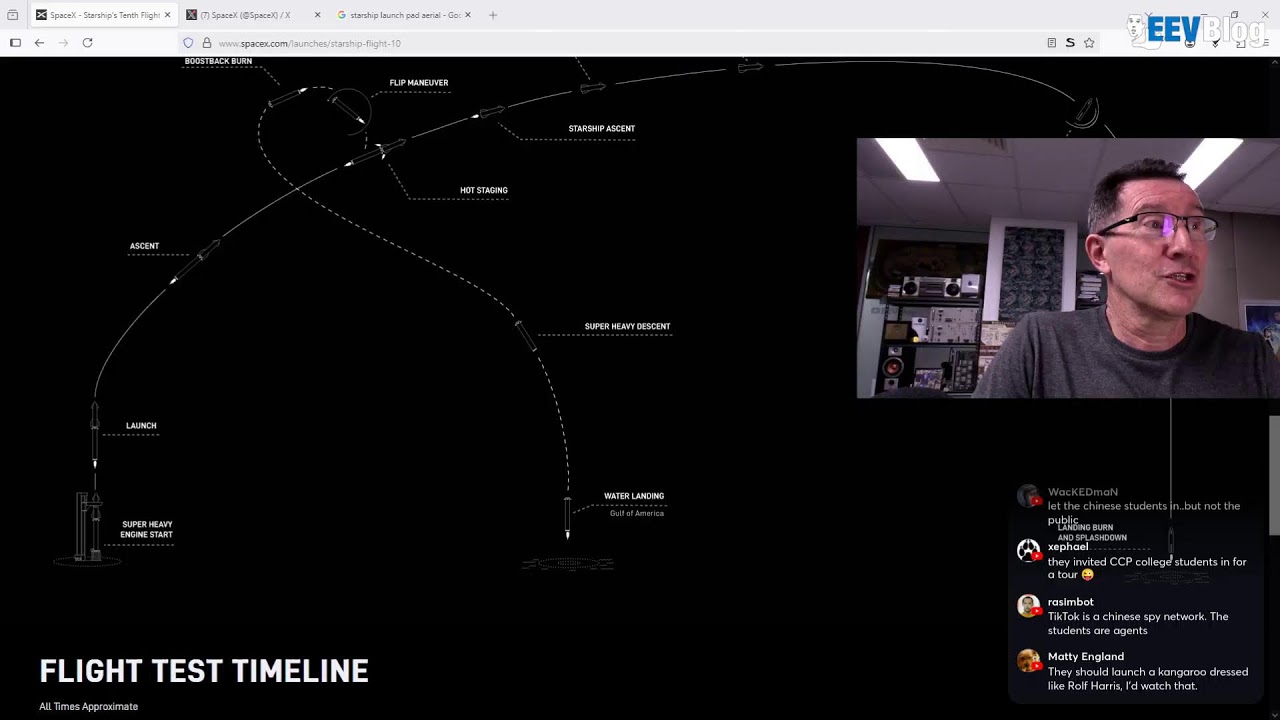
Task: Click the SUPER HEAVY DESCENT label
Action: click(x=628, y=326)
